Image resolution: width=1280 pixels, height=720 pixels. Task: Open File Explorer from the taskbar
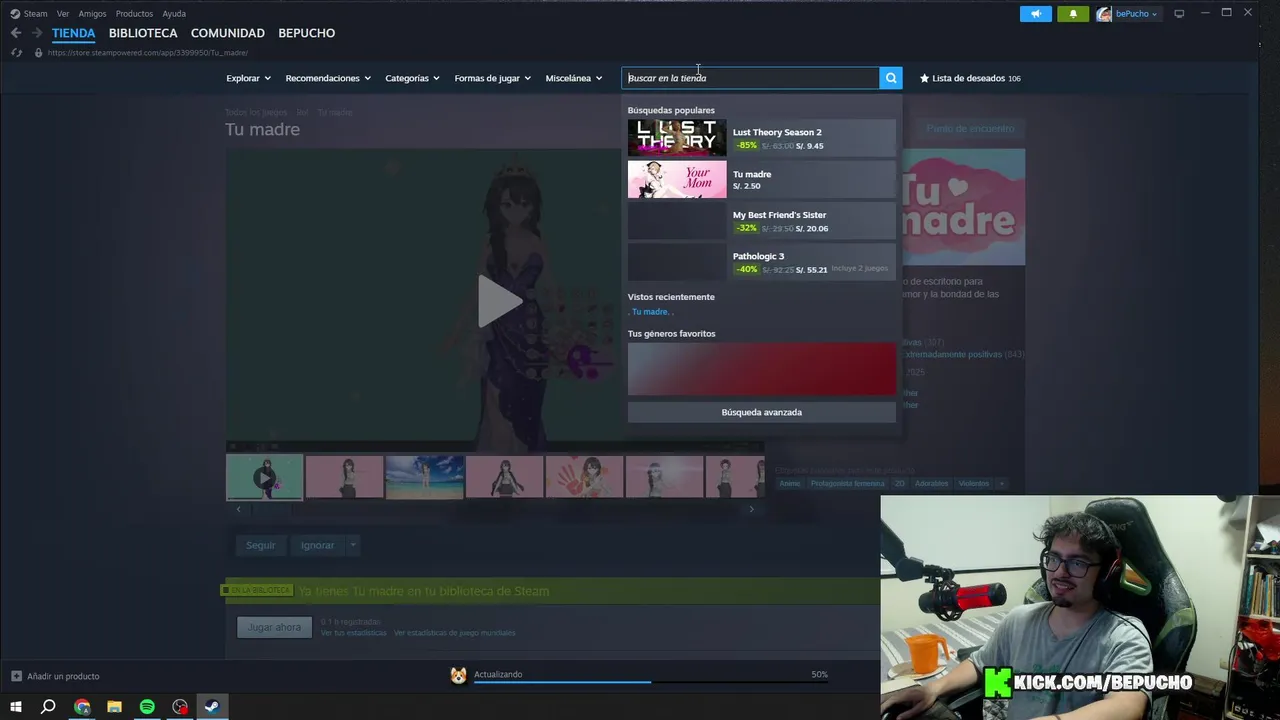(x=114, y=707)
